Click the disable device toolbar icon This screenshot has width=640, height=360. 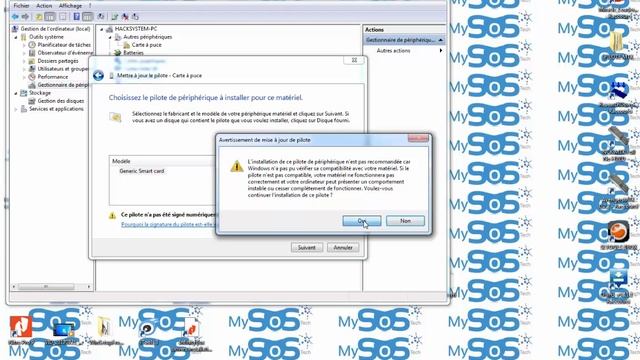135,17
